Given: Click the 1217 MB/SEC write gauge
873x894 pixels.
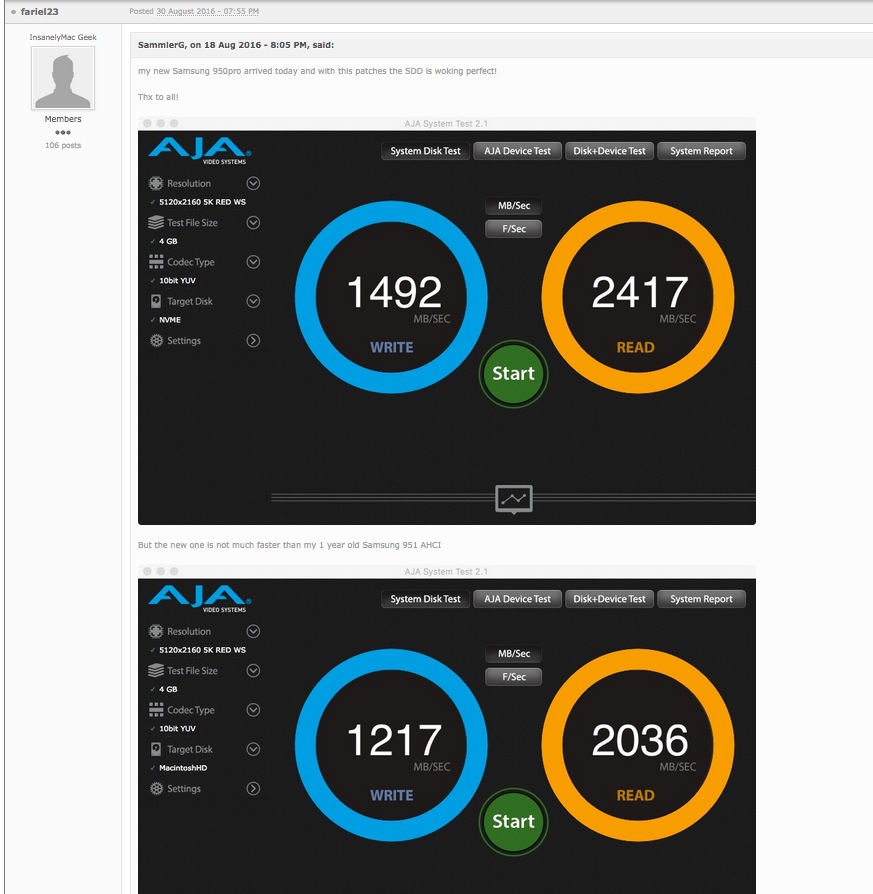Looking at the screenshot, I should [x=391, y=745].
